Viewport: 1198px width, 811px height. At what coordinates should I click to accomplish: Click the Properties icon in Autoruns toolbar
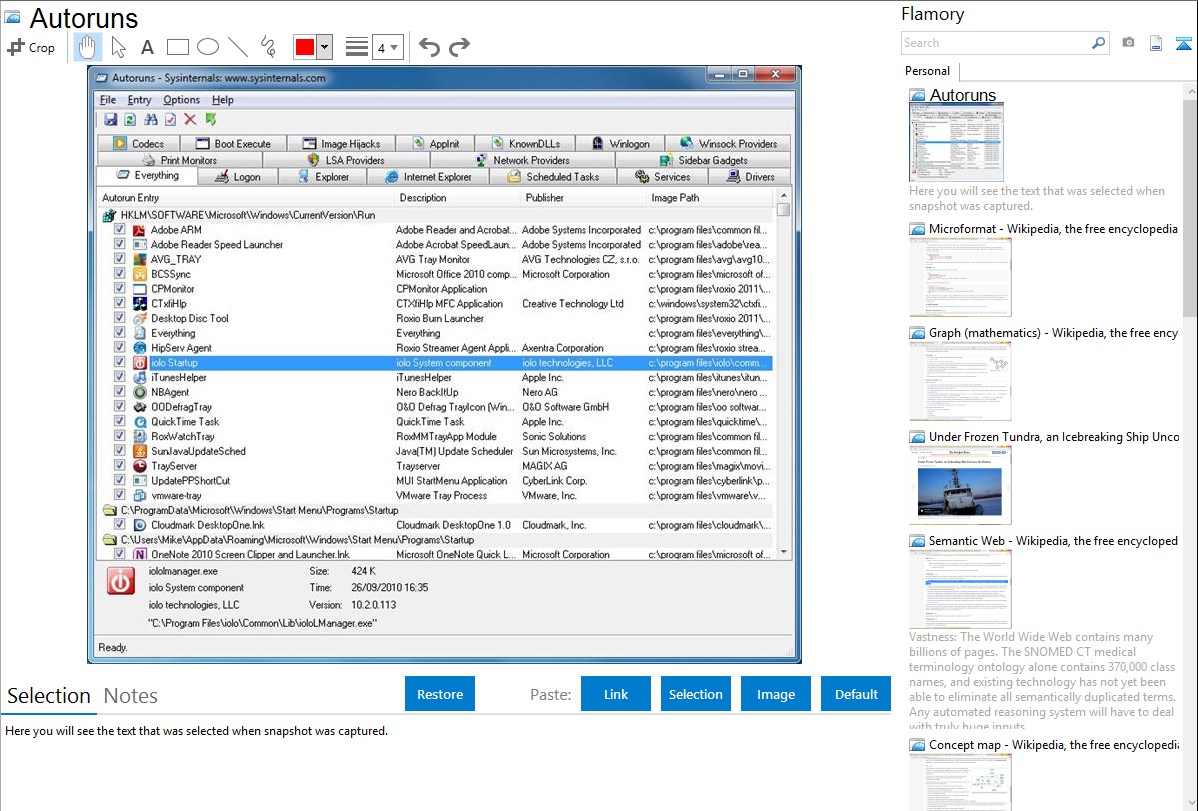(170, 119)
